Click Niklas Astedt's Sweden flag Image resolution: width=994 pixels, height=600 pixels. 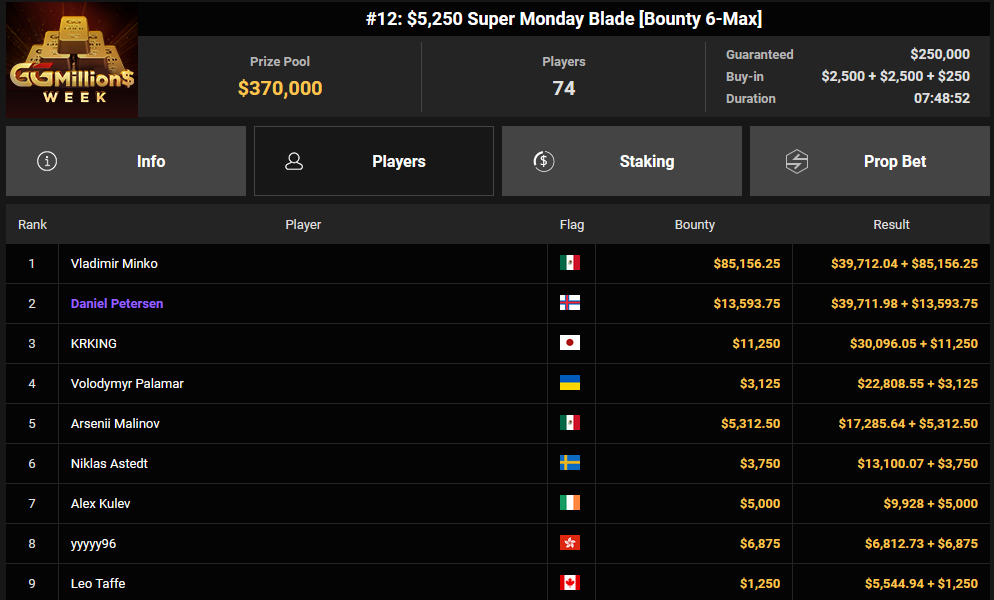click(570, 462)
